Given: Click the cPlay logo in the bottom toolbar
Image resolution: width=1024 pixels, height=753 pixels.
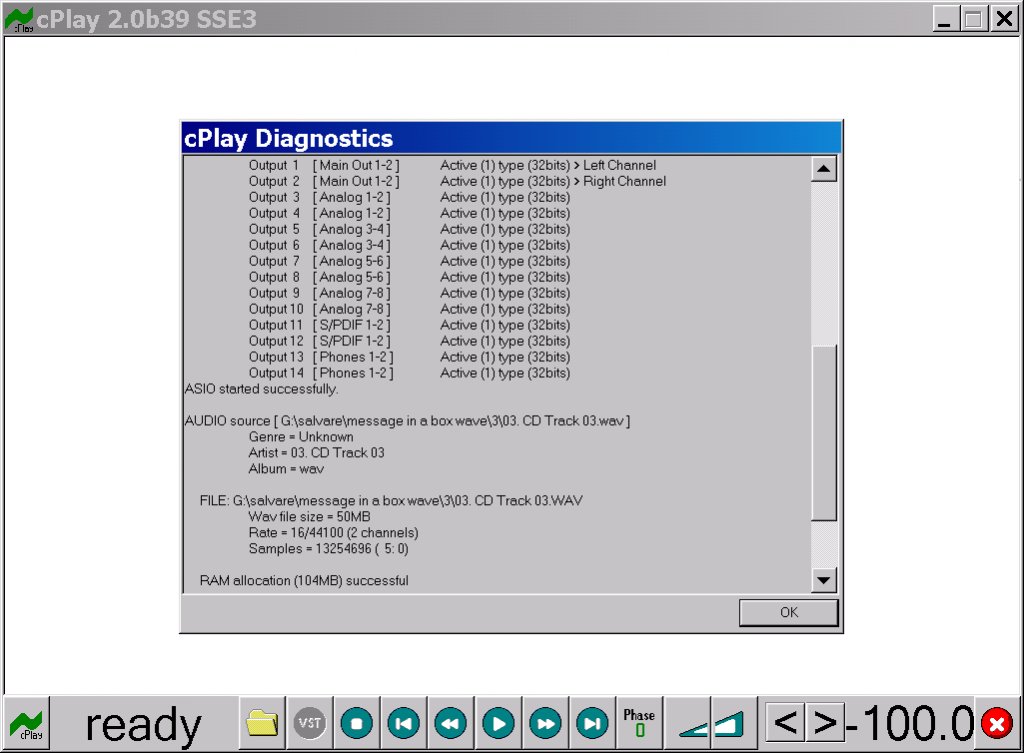Looking at the screenshot, I should (27, 724).
